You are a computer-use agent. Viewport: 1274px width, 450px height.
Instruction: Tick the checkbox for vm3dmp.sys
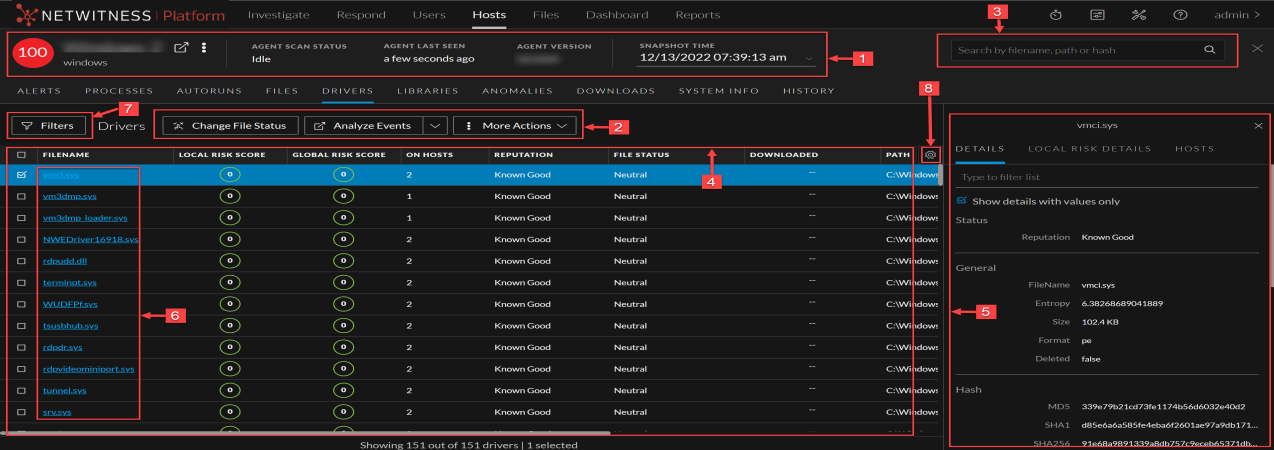tap(22, 196)
